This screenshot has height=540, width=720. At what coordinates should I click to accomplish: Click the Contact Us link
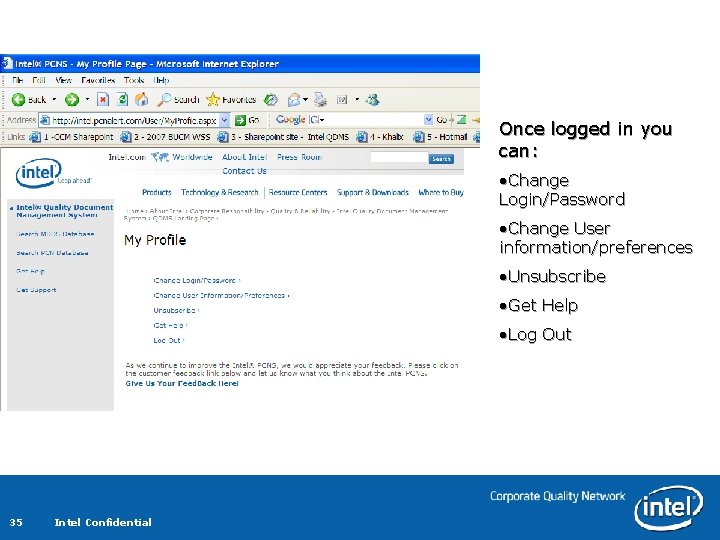244,171
